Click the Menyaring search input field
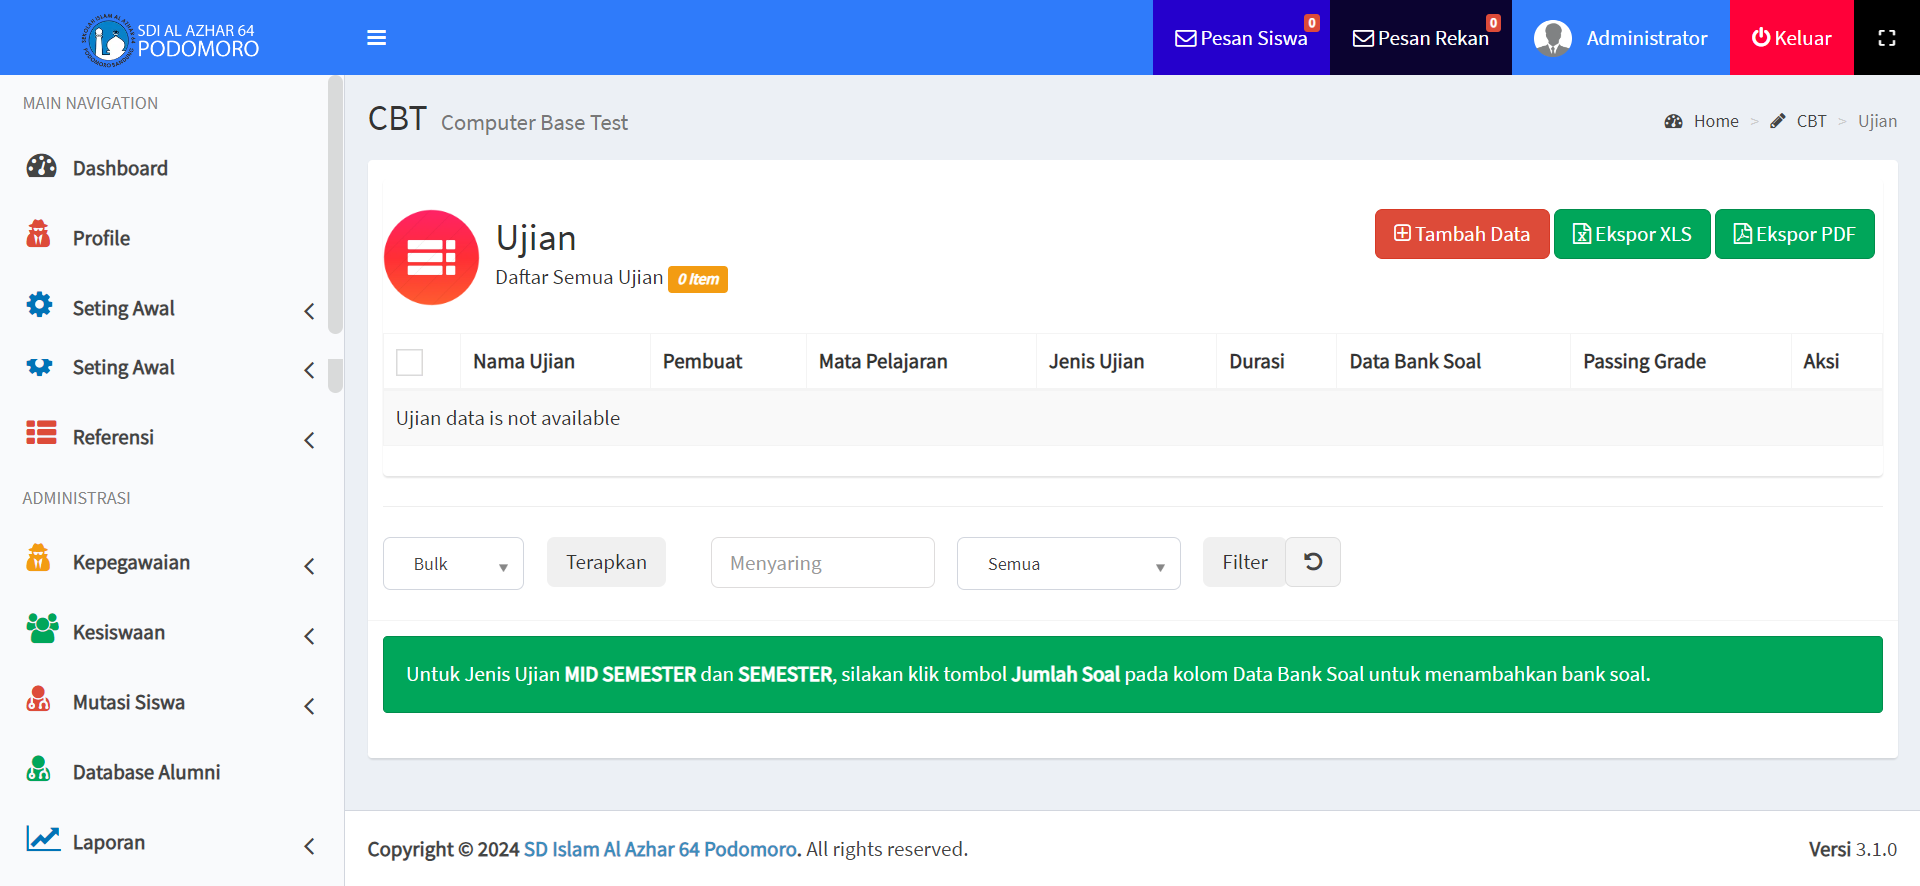 pyautogui.click(x=822, y=563)
